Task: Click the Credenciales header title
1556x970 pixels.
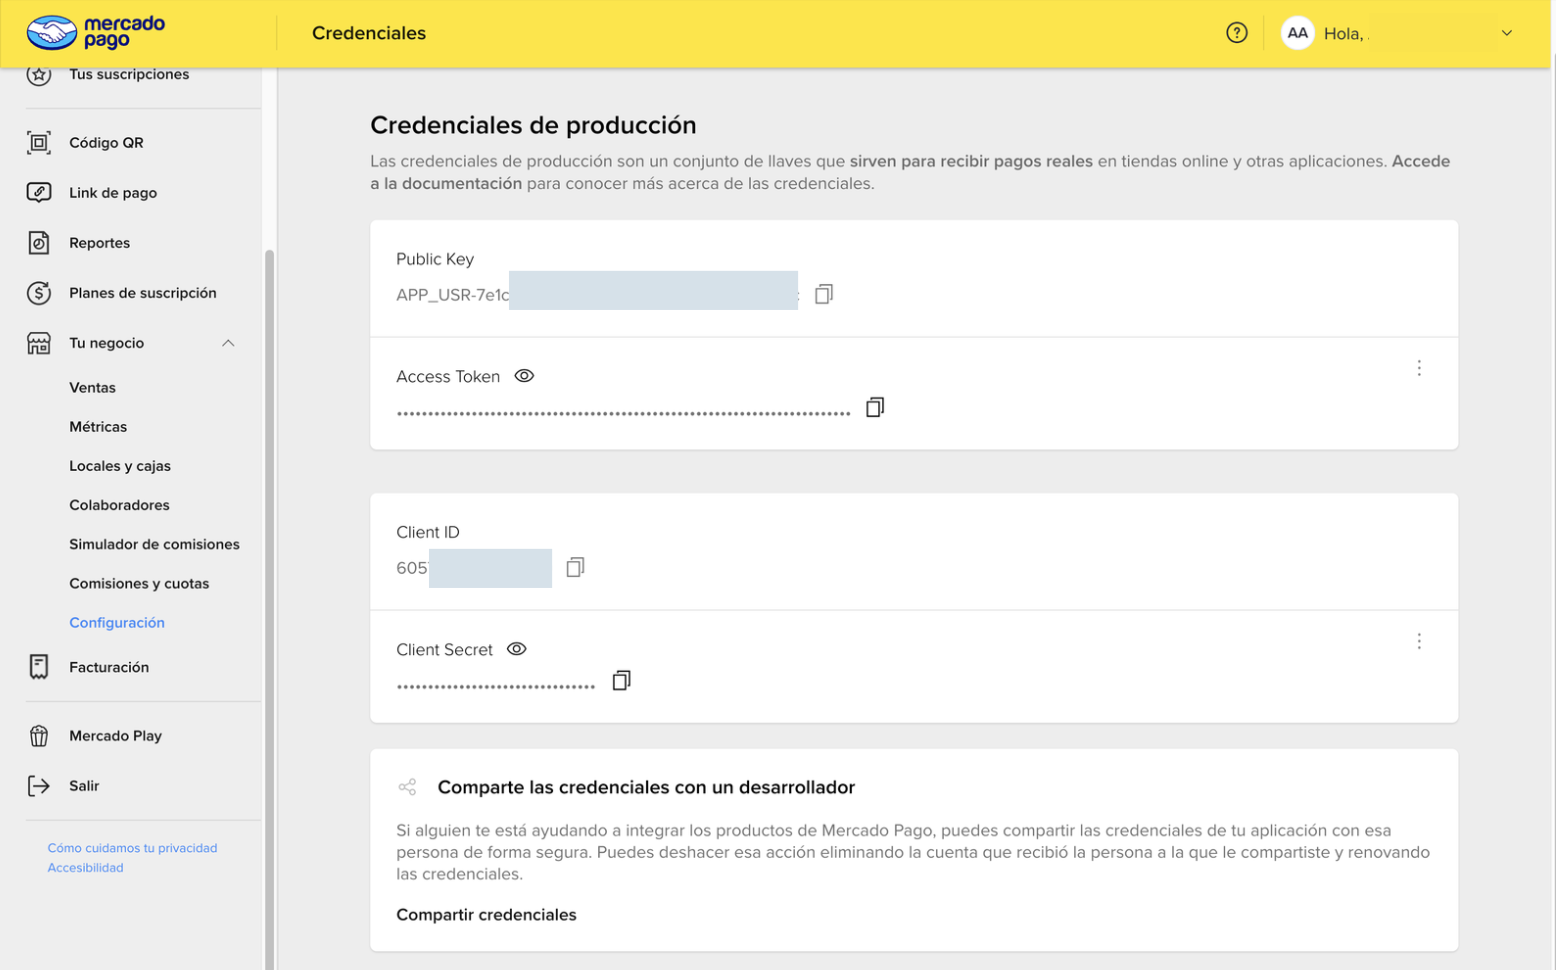Action: click(369, 33)
